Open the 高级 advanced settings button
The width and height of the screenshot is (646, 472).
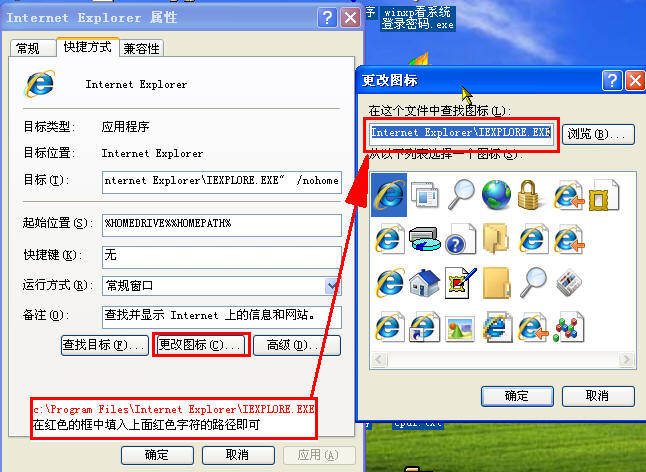(297, 345)
